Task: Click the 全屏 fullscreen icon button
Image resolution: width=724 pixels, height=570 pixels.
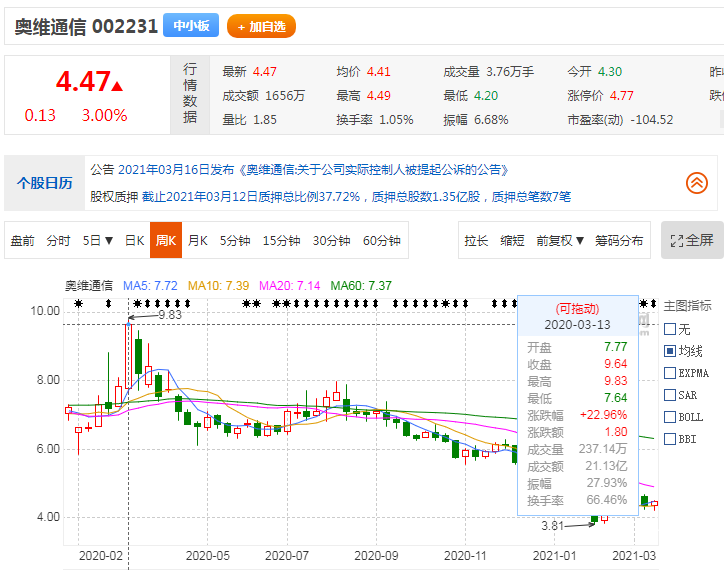Action: point(692,240)
